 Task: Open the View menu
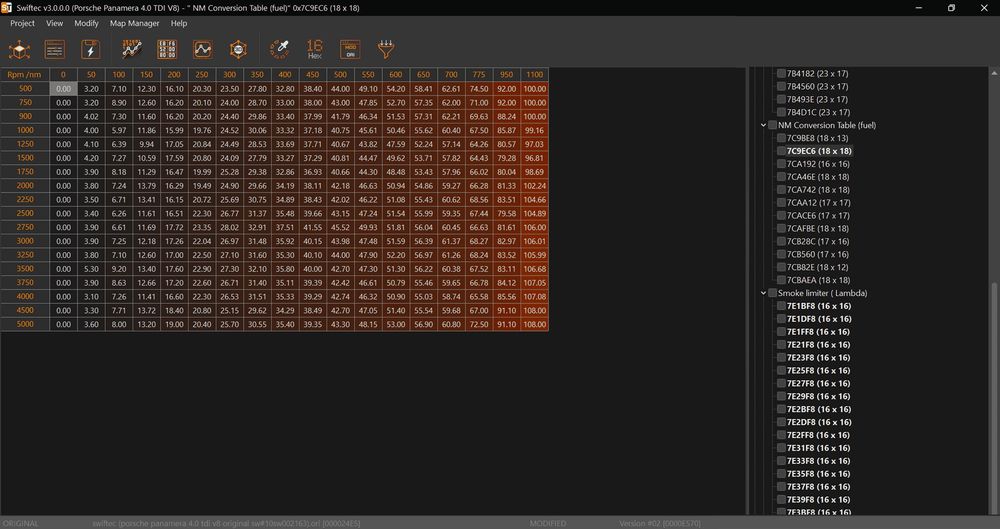click(x=54, y=23)
